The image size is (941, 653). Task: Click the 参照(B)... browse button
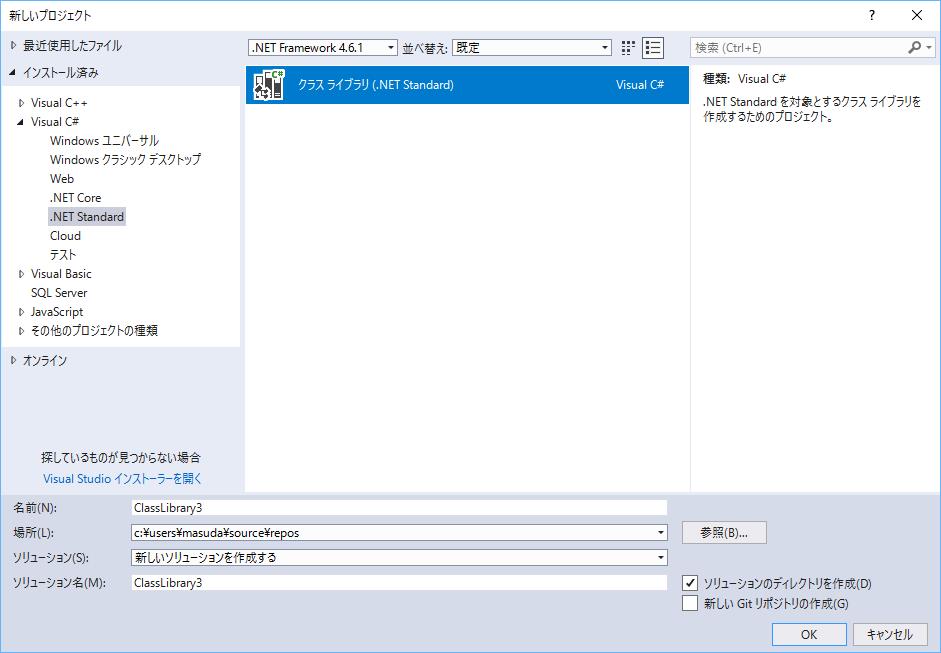pyautogui.click(x=723, y=532)
